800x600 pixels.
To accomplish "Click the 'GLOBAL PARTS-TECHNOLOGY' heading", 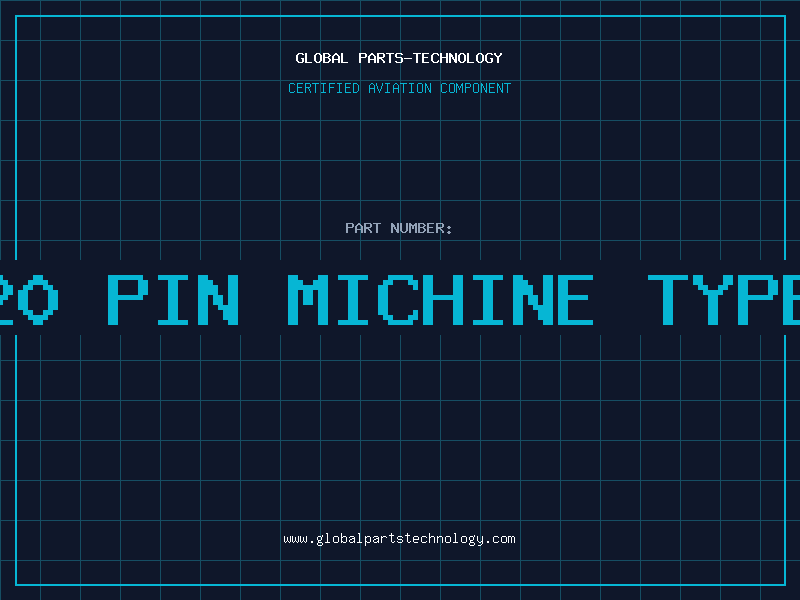I will click(399, 58).
